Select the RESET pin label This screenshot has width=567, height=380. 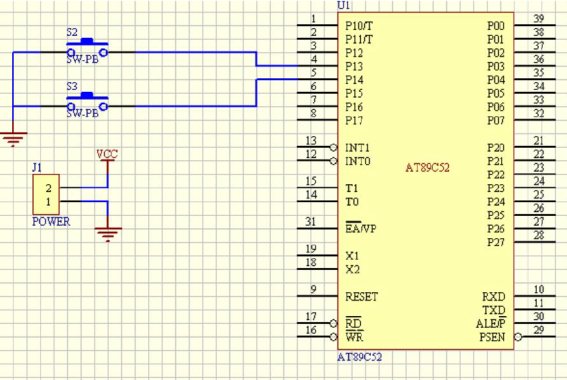pos(361,297)
